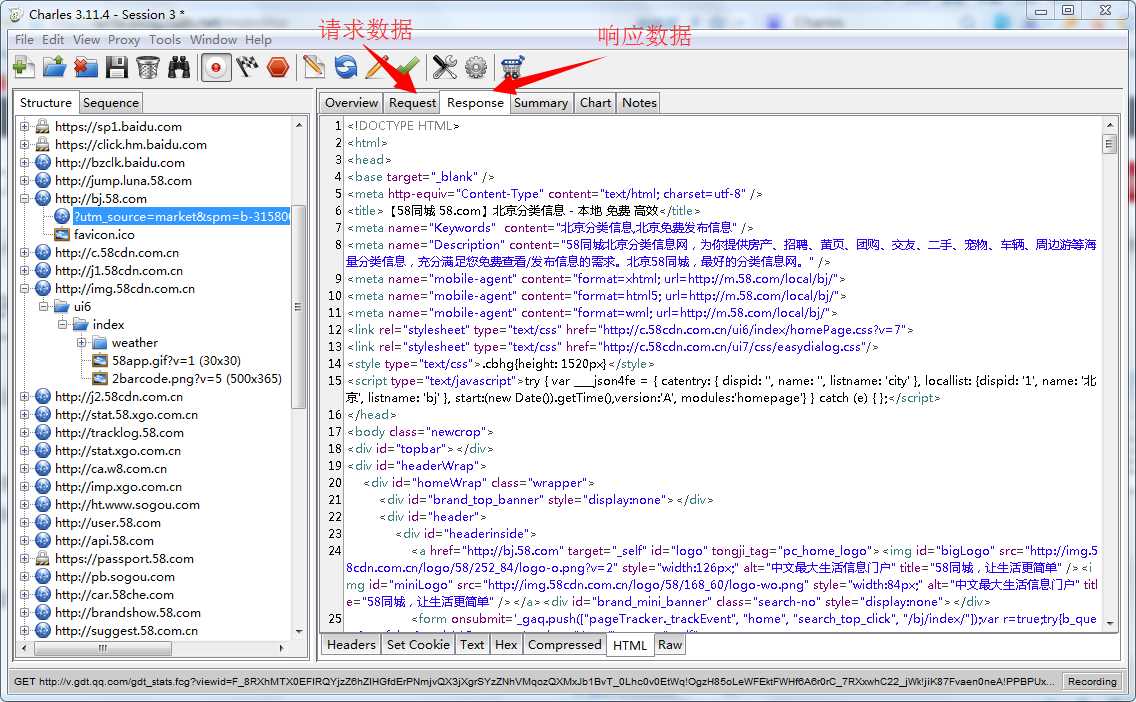1136x702 pixels.
Task: Select the http://tracklog.58.com host
Action: 119,433
